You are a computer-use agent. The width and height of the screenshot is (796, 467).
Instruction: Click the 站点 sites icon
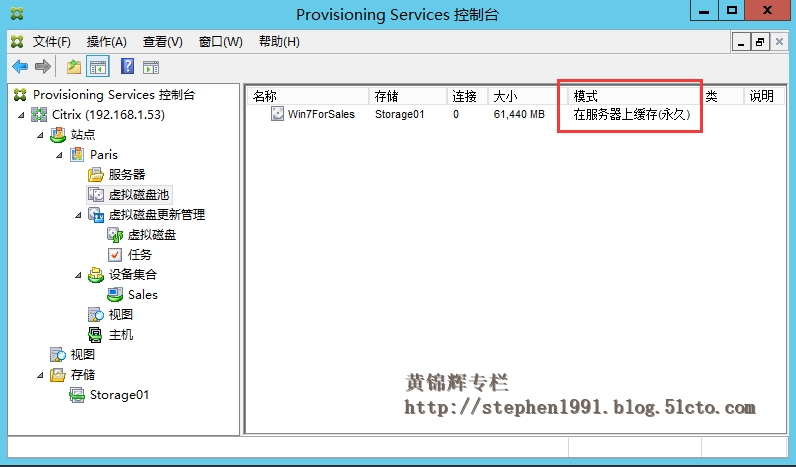58,135
